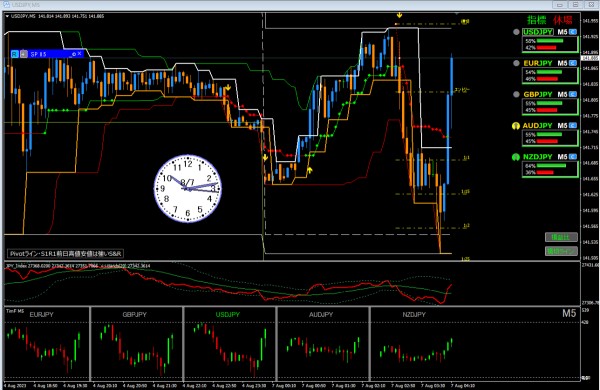The height and width of the screenshot is (390, 600).
Task: Click the analog clock widget on chart
Action: click(x=188, y=188)
